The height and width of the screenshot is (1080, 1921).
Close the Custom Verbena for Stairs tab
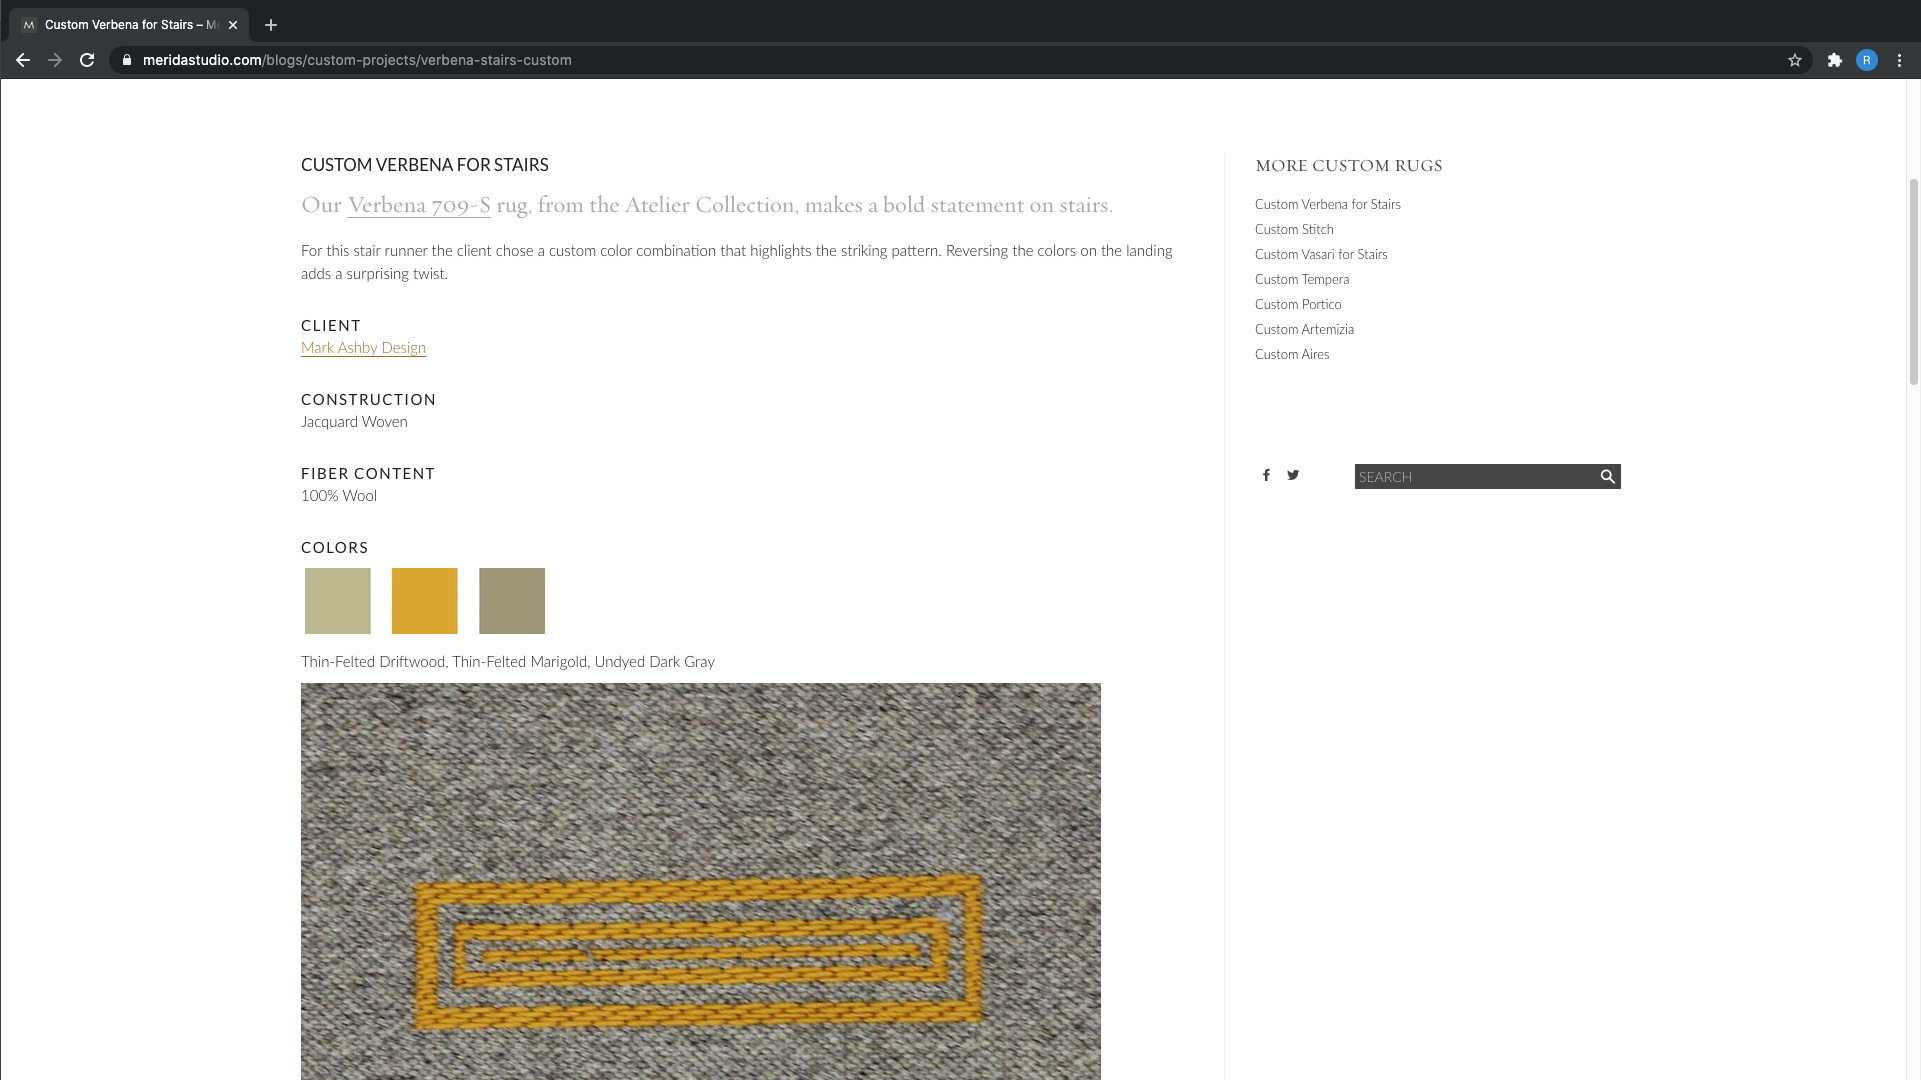(x=233, y=25)
